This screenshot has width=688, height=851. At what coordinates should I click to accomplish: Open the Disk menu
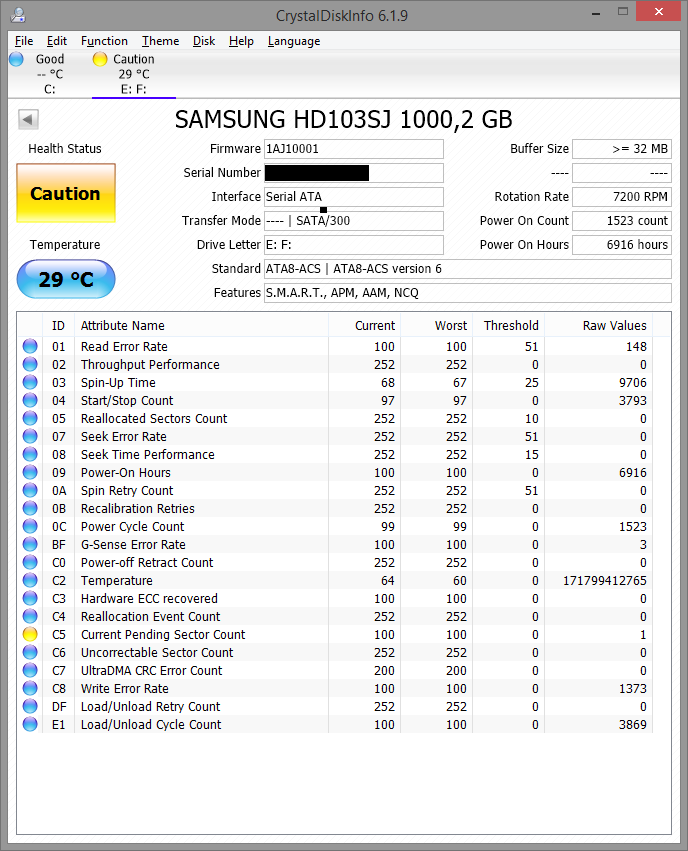coord(204,41)
